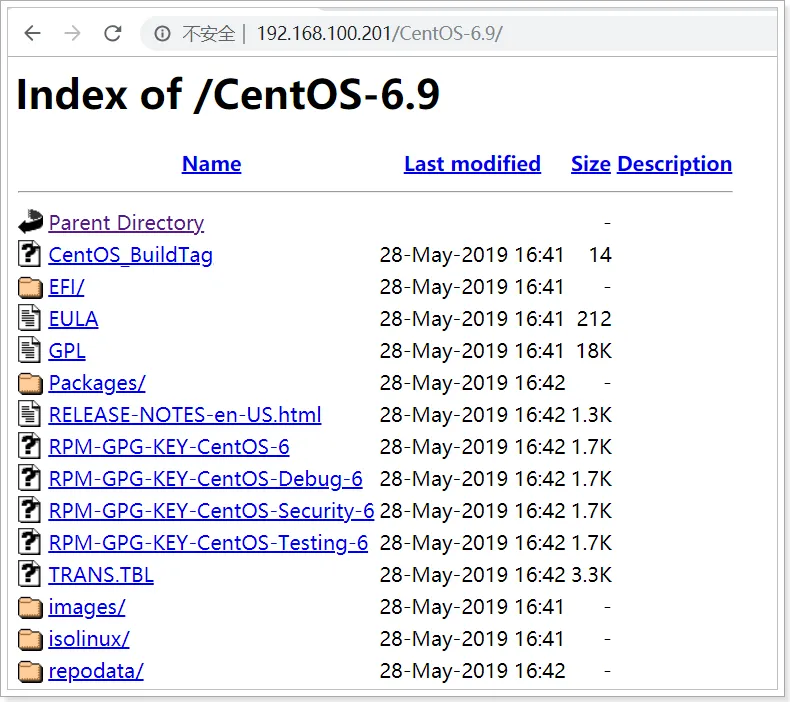This screenshot has width=790, height=702.
Task: Click the browser forward arrow button
Action: (72, 33)
